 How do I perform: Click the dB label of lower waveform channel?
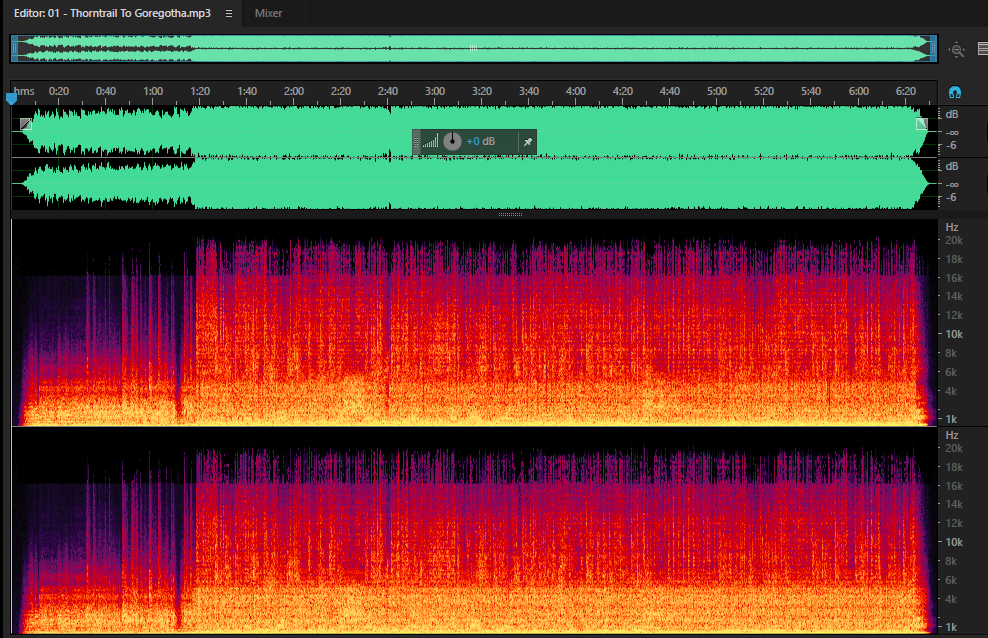tap(951, 166)
